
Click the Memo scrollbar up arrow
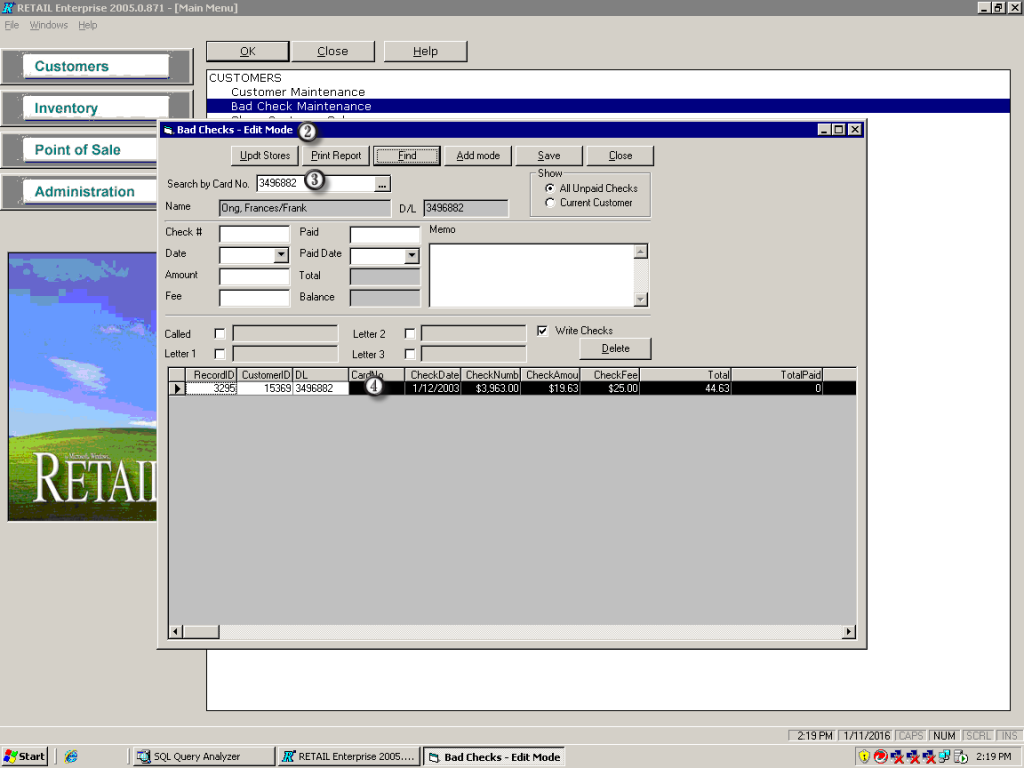(x=641, y=252)
